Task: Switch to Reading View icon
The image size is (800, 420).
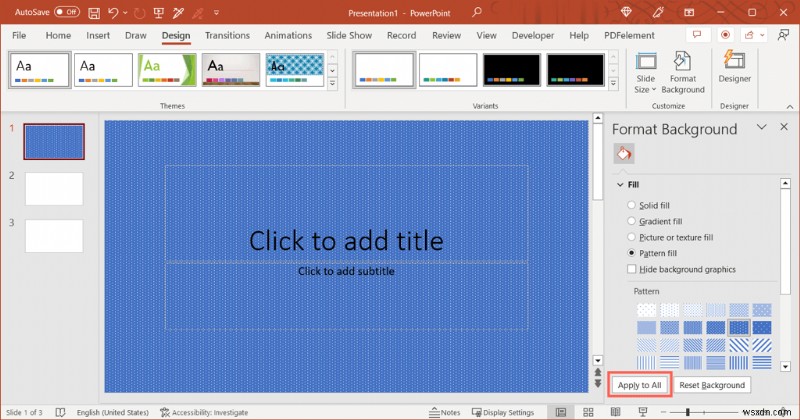Action: [615, 412]
